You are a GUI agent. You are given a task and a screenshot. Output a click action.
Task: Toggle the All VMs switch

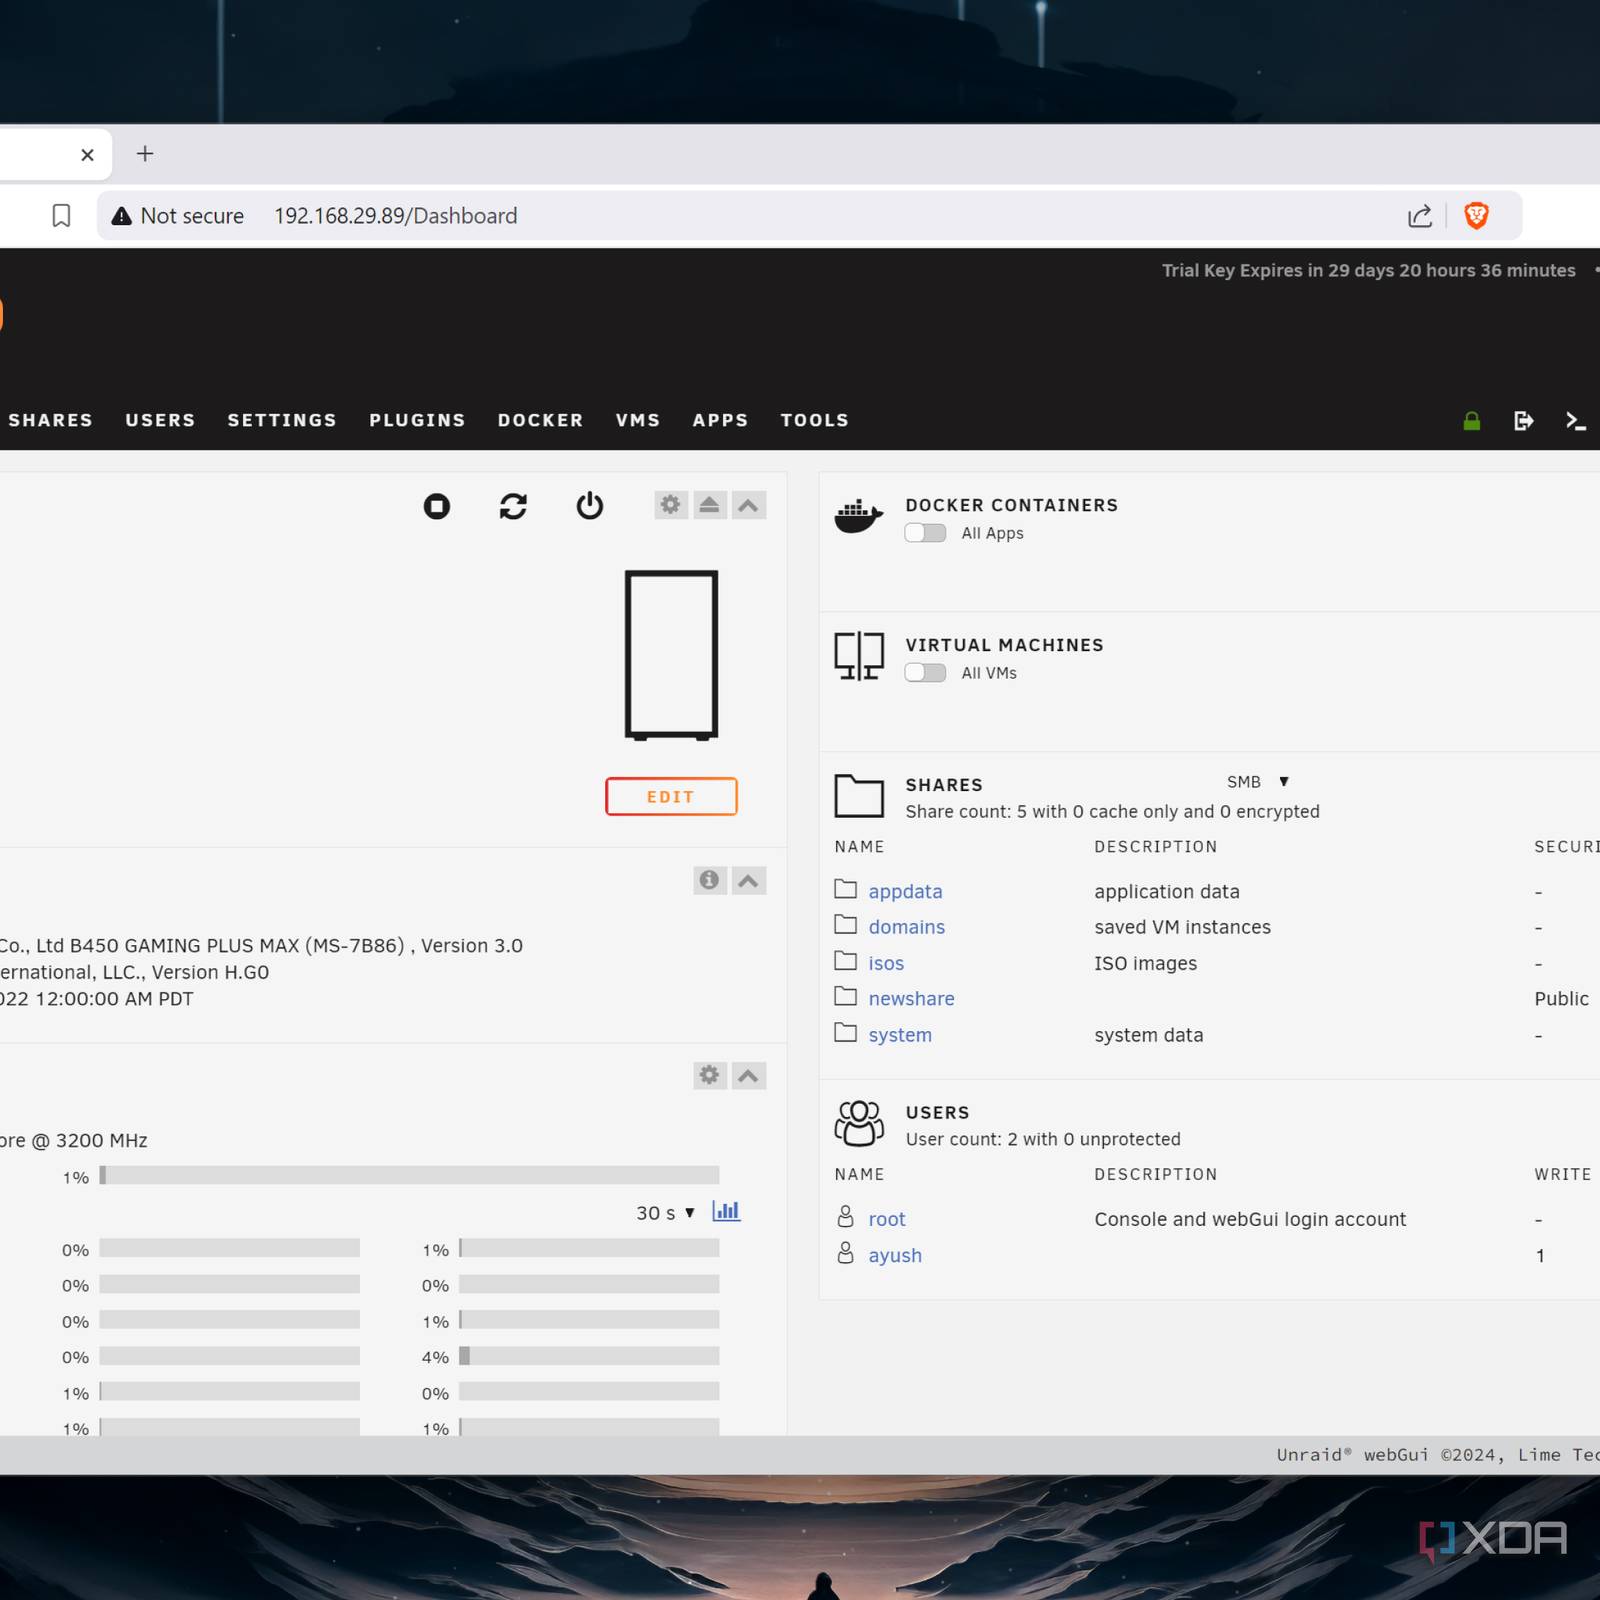[925, 673]
